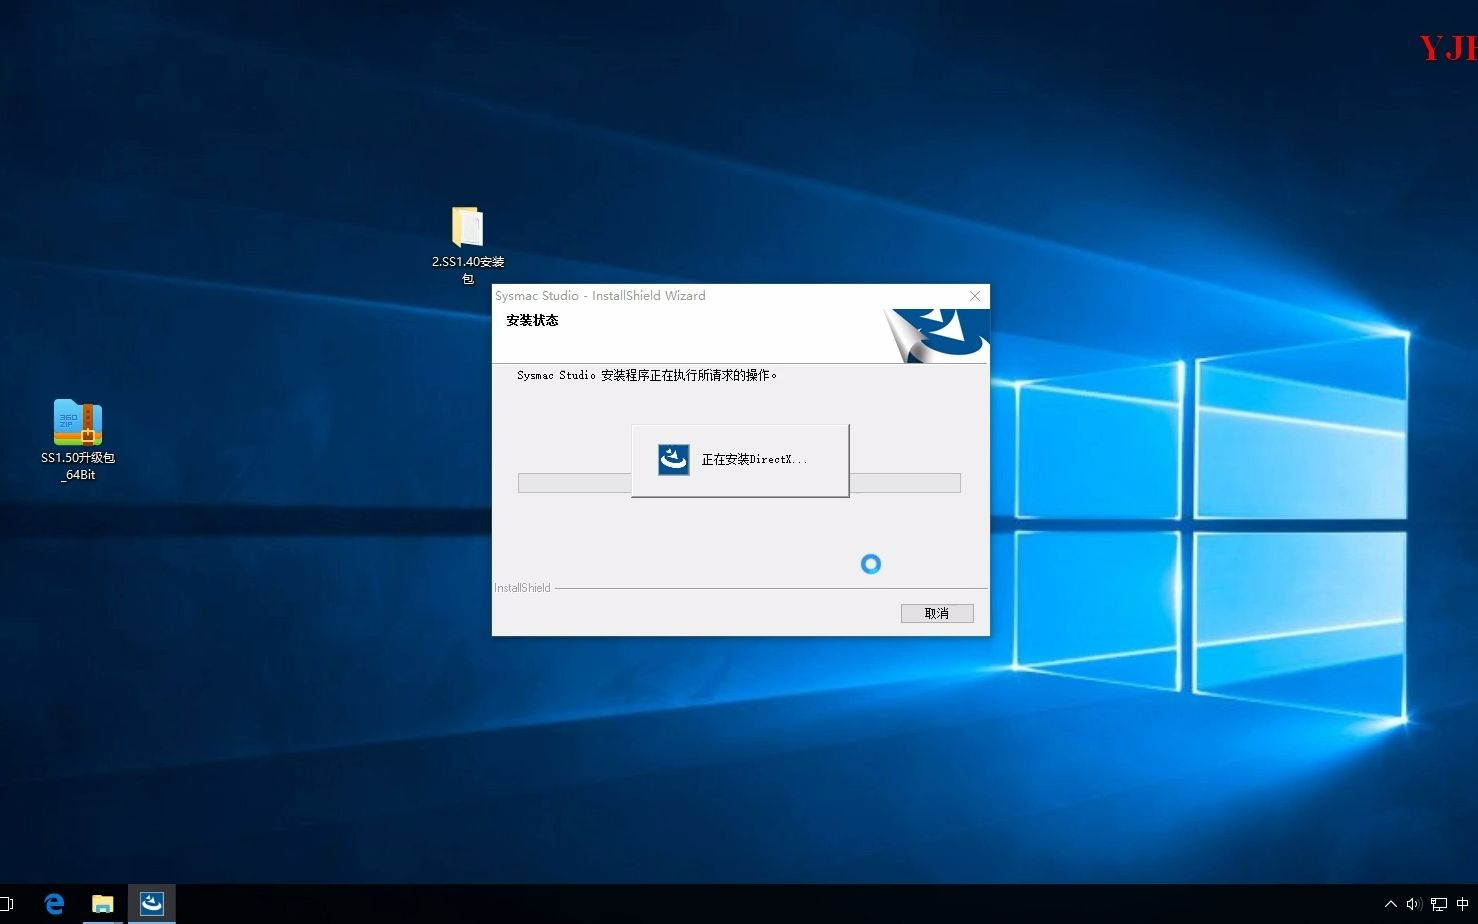Open the volume control icon

(x=1414, y=904)
